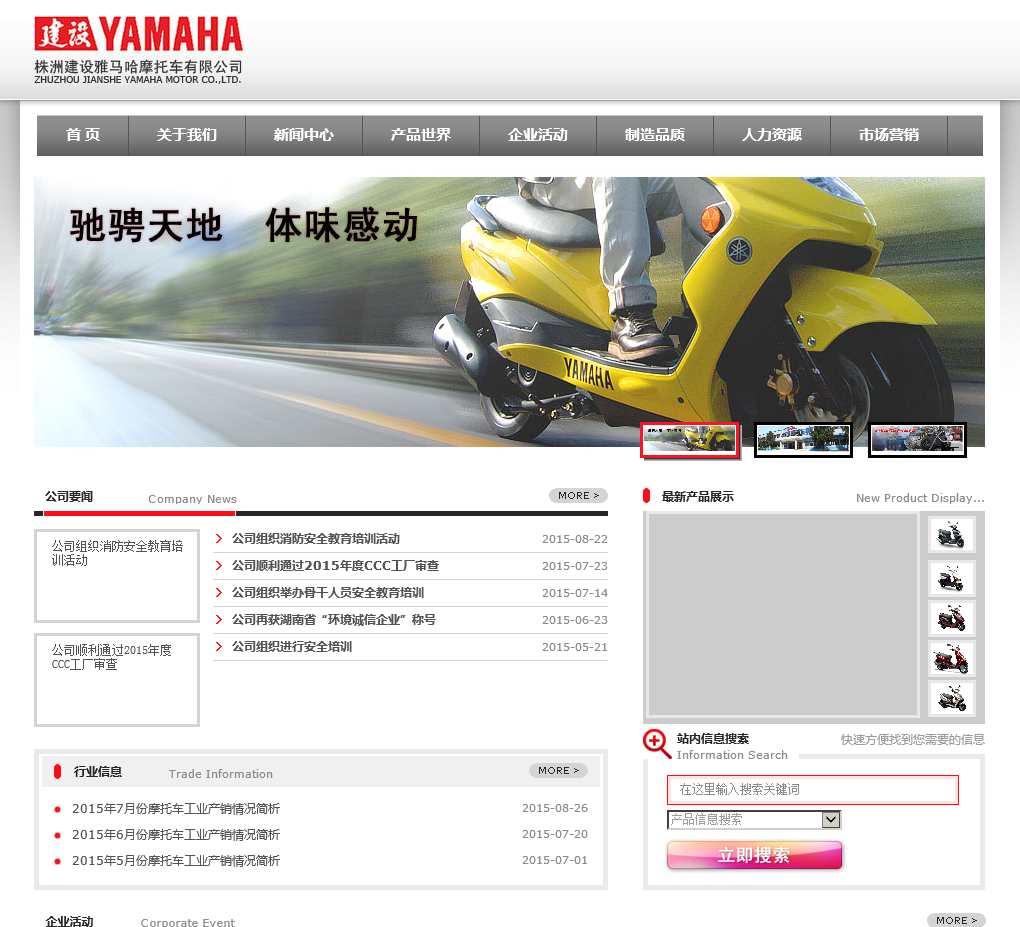Click MORE button for Company News

pos(578,496)
